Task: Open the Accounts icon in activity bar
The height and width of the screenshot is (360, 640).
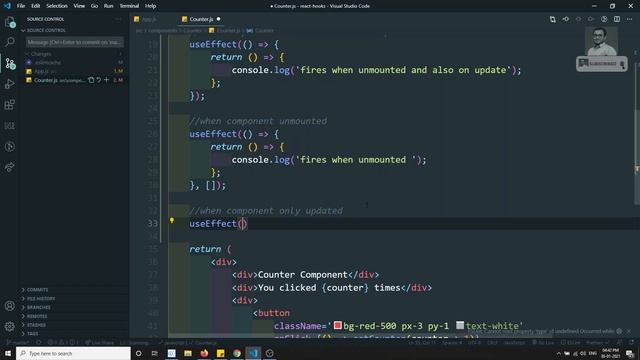Action: pyautogui.click(x=10, y=306)
